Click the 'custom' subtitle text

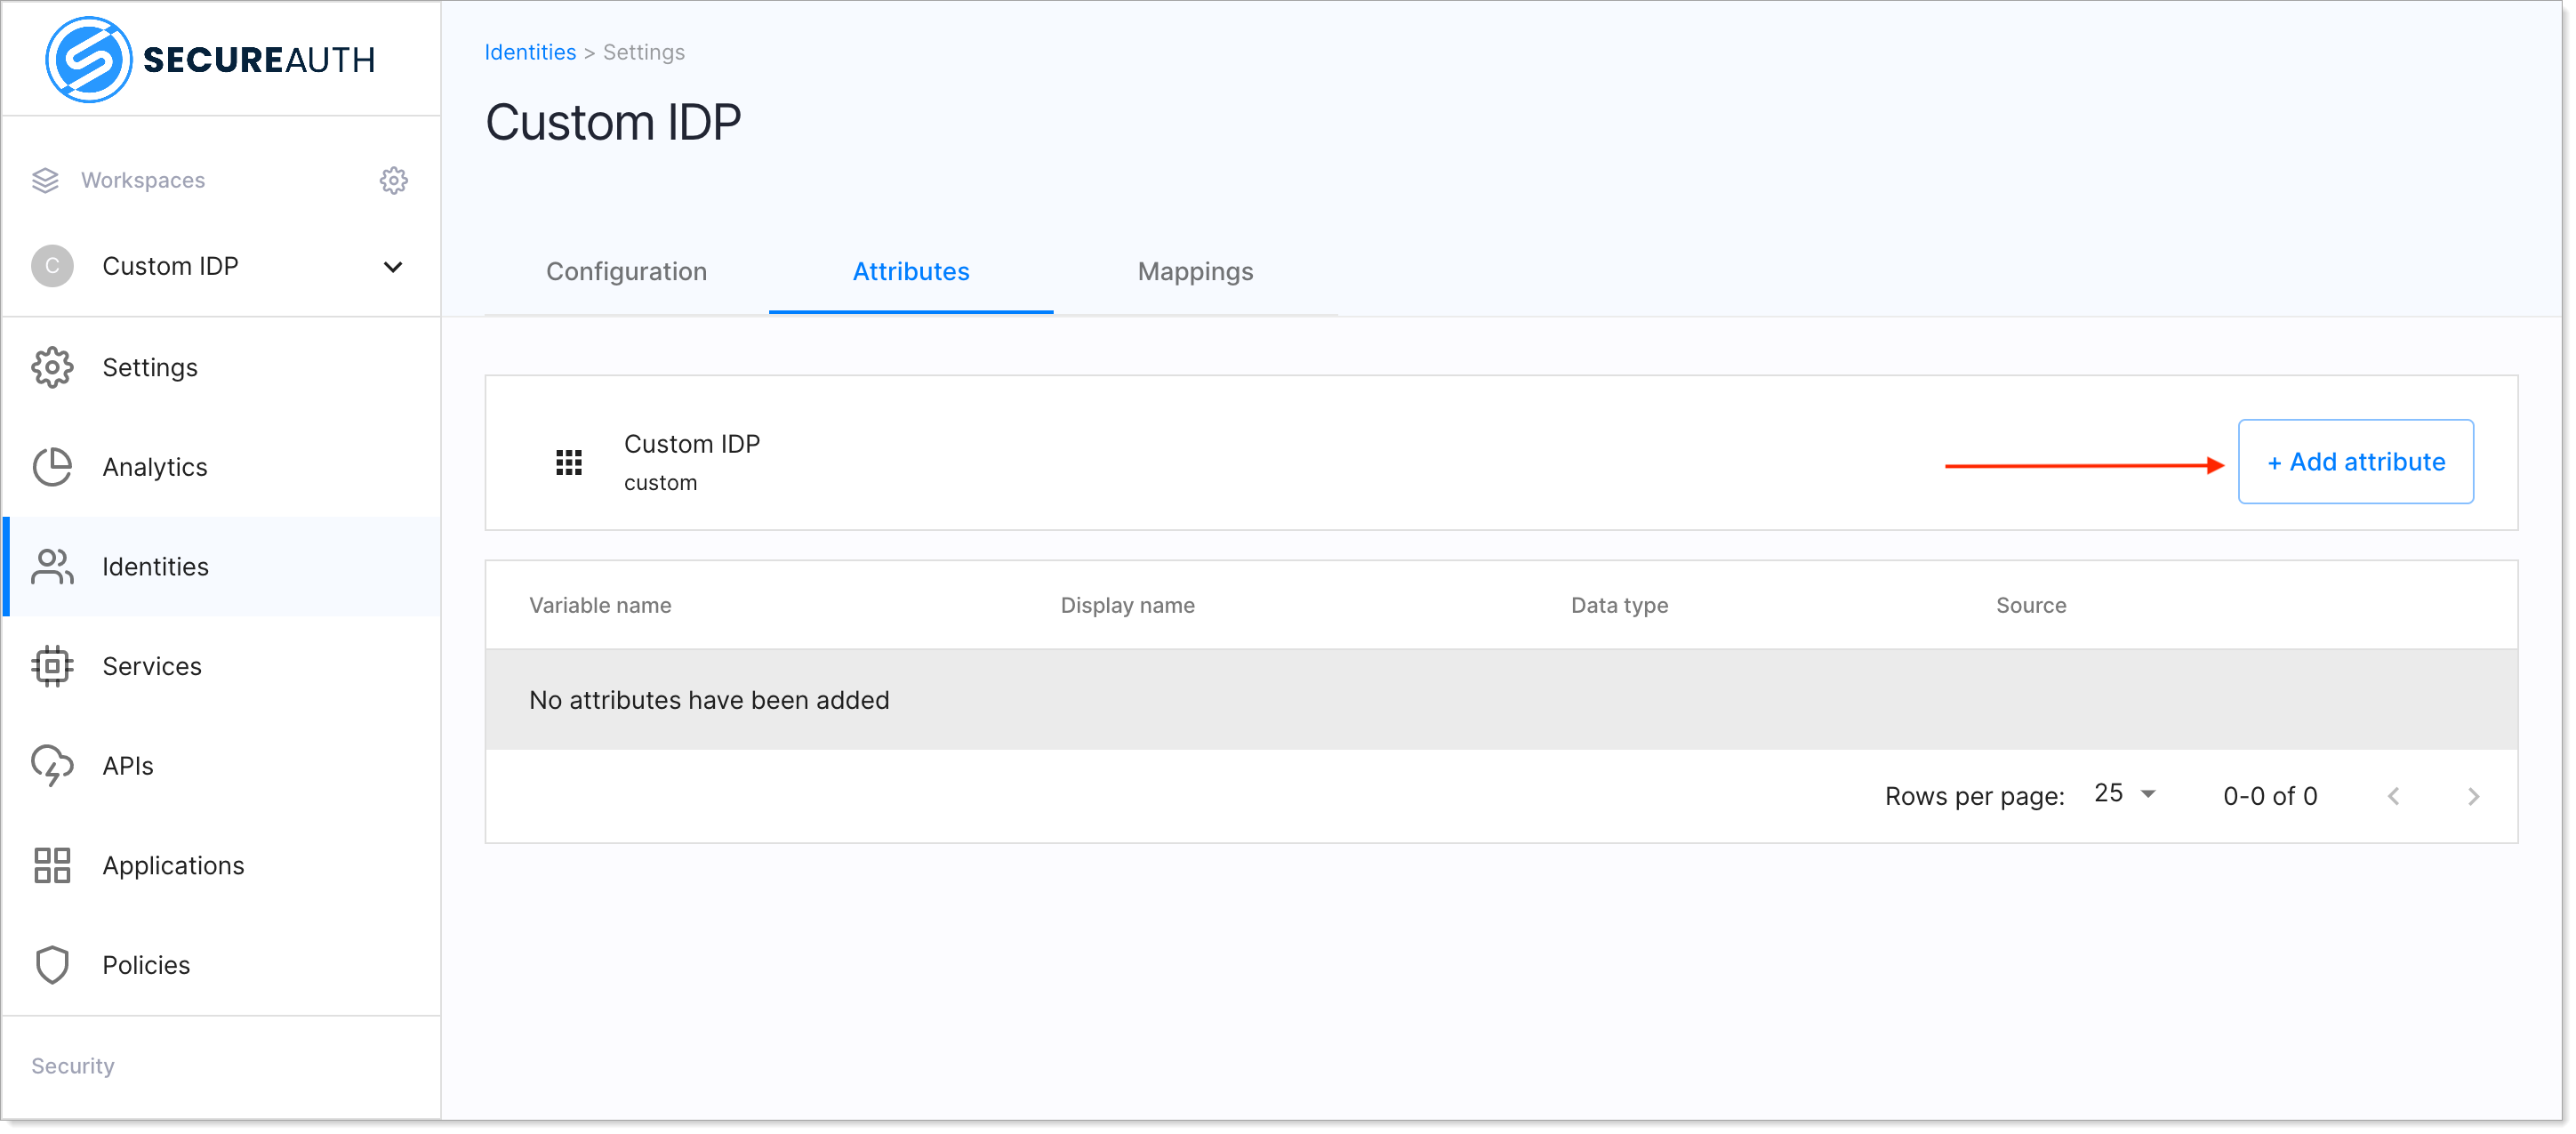[660, 483]
